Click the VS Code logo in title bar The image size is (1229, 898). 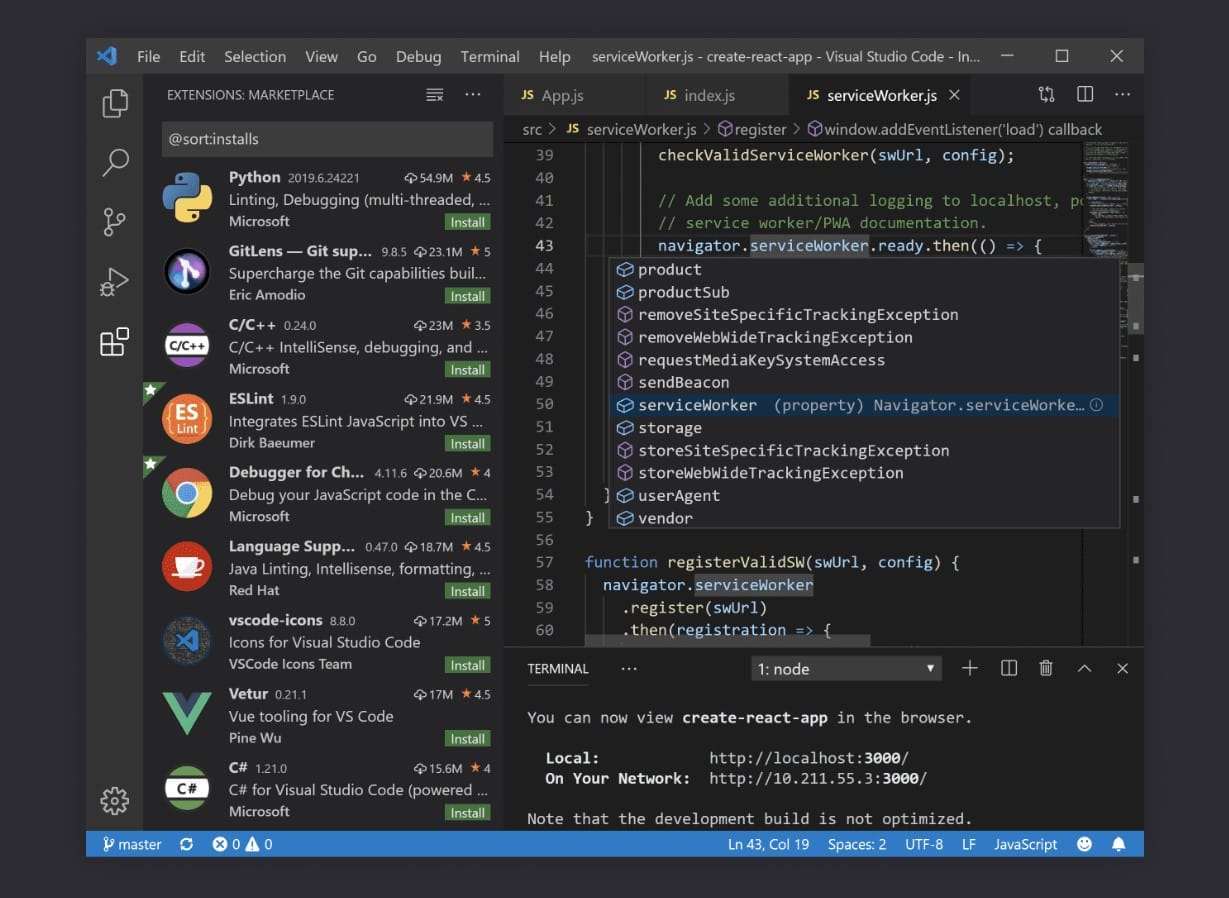click(x=107, y=56)
